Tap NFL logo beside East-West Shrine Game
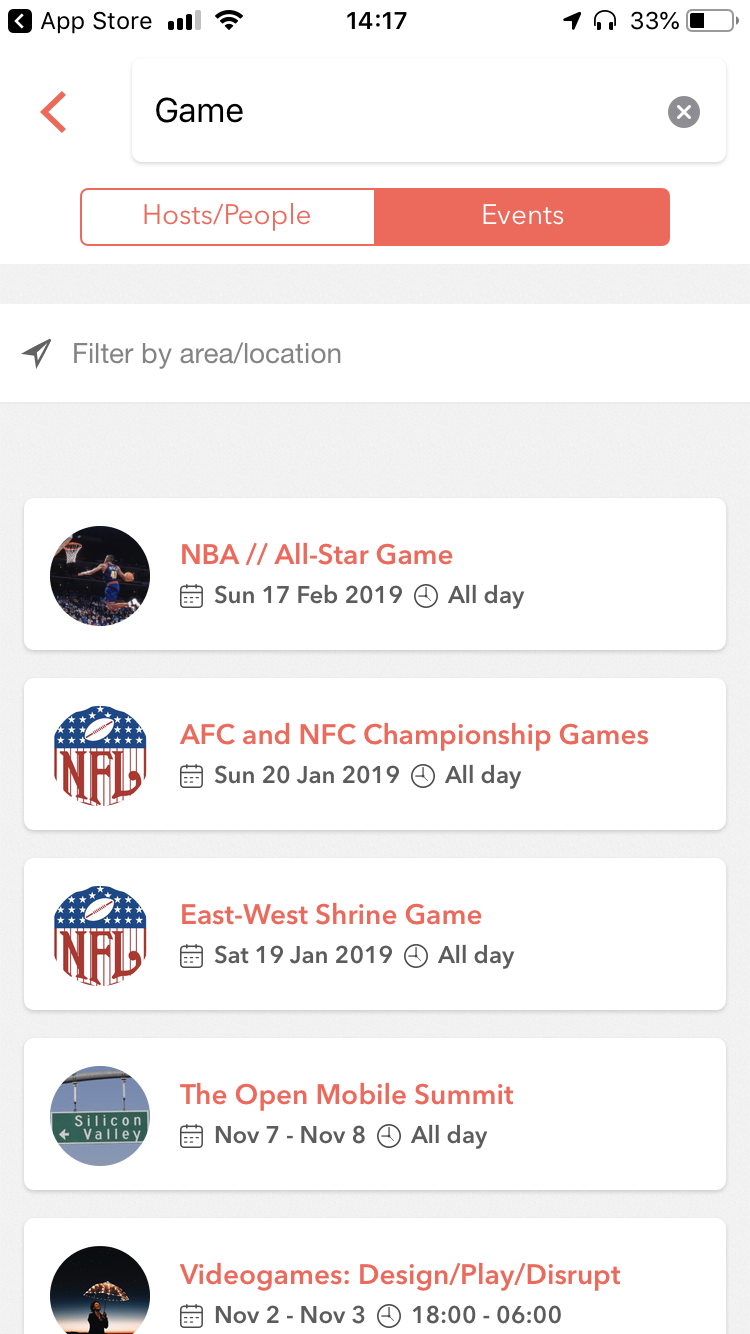The image size is (750, 1334). click(x=100, y=936)
